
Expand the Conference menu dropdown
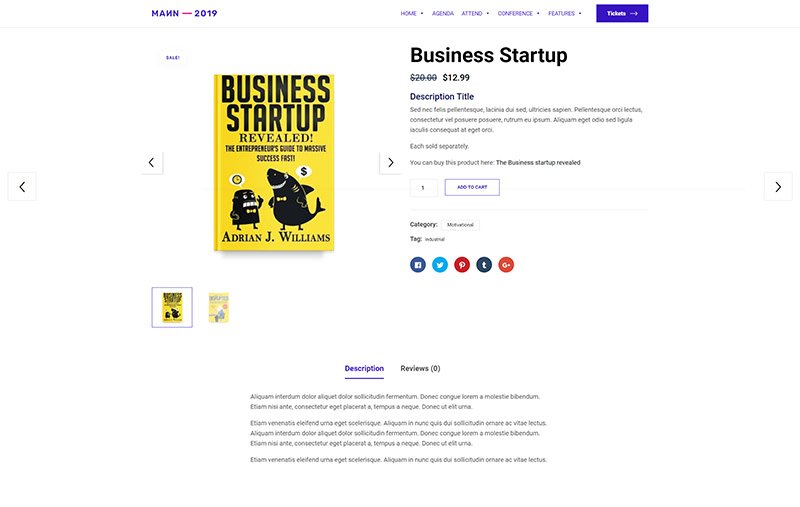[x=518, y=14]
